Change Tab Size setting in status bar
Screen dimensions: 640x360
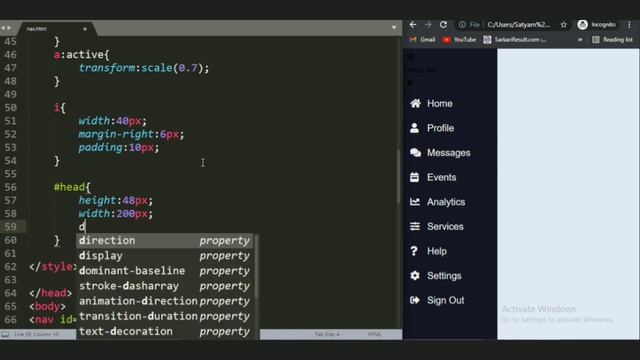click(327, 334)
